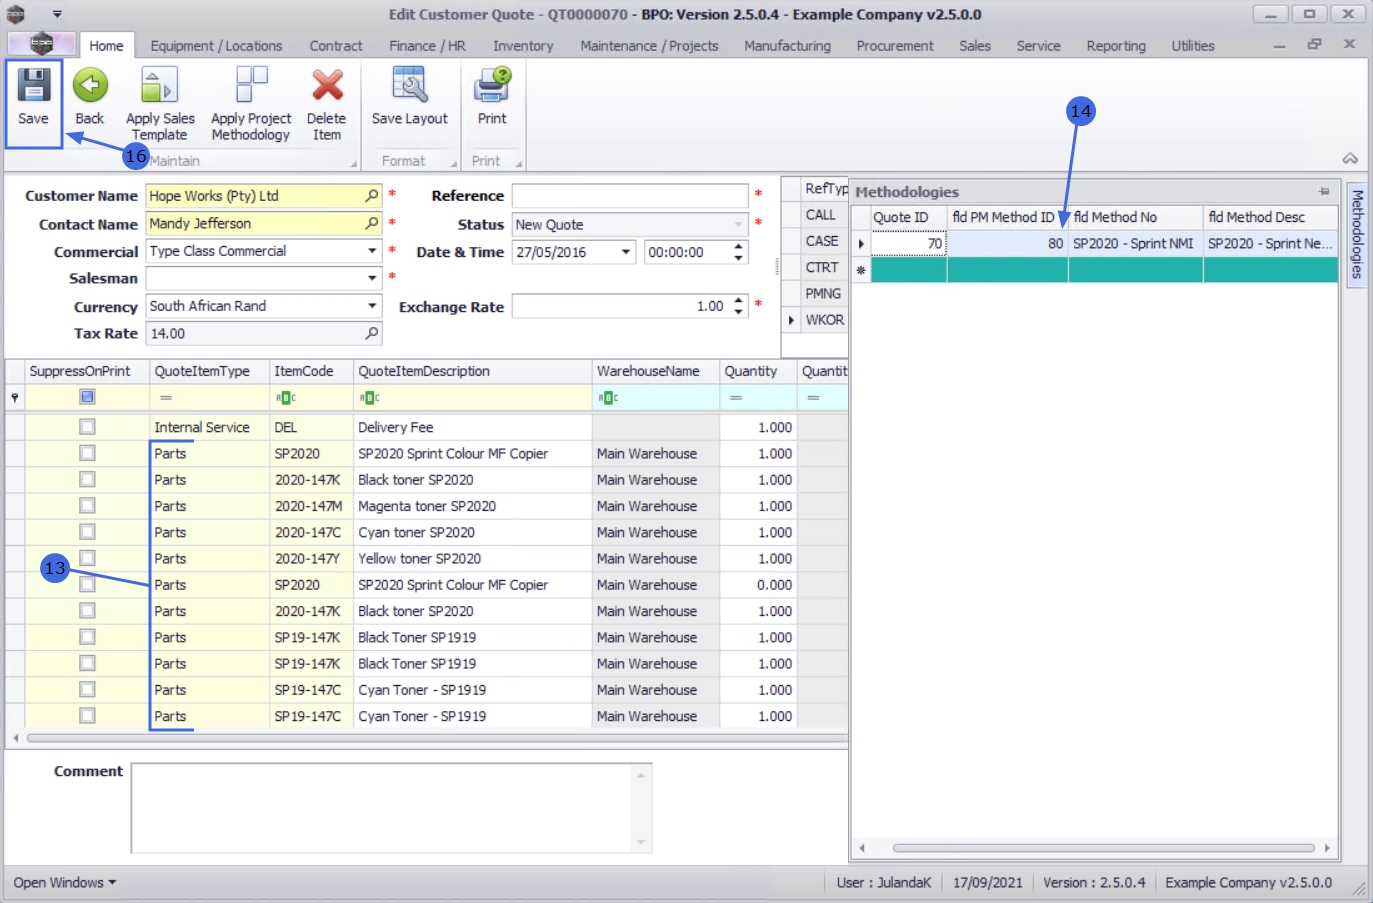This screenshot has width=1373, height=903.
Task: Open the Format group options launcher
Action: [x=454, y=164]
